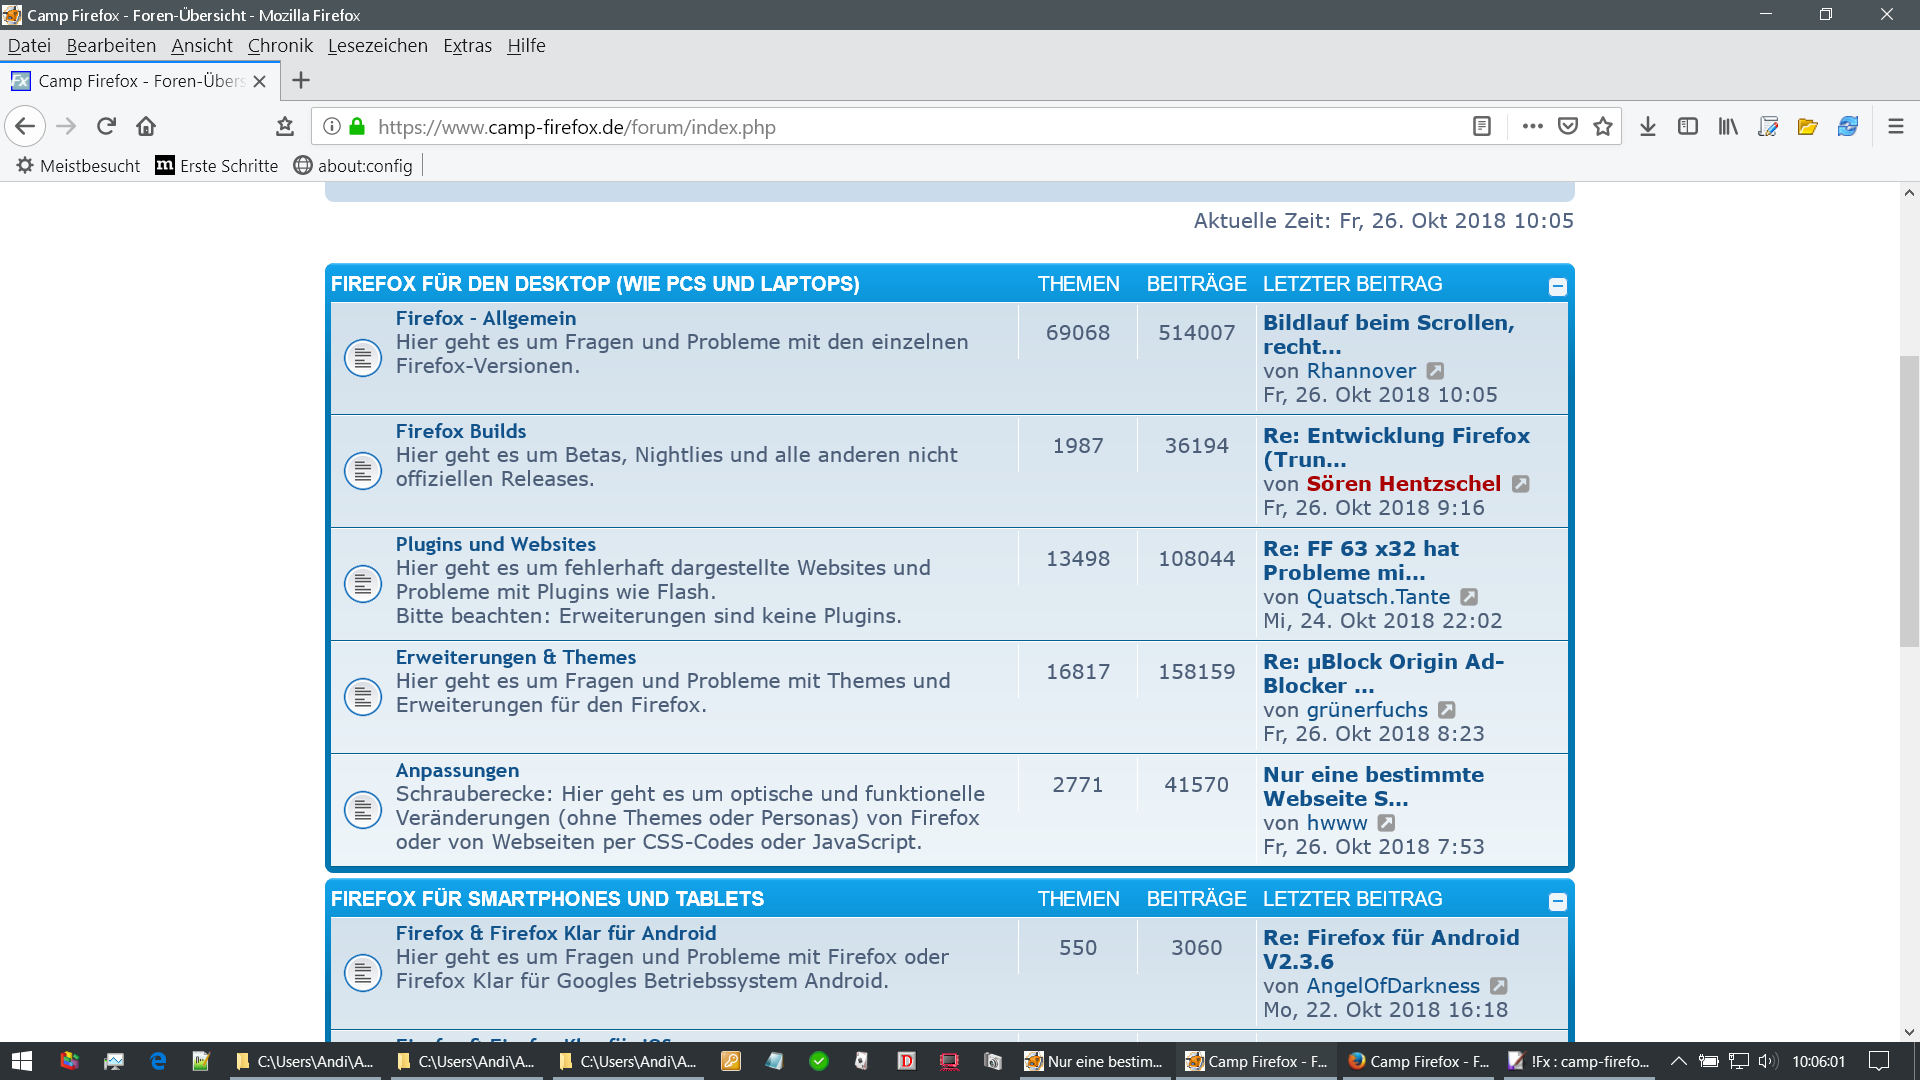The image size is (1920, 1080).
Task: Open a new tab
Action: [301, 80]
